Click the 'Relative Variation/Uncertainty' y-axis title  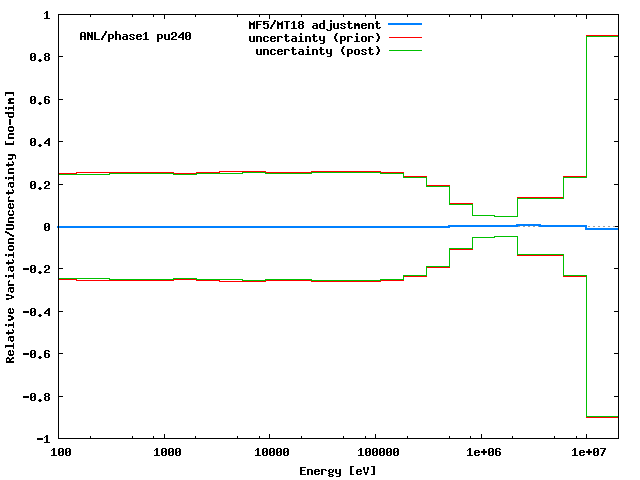tap(11, 227)
